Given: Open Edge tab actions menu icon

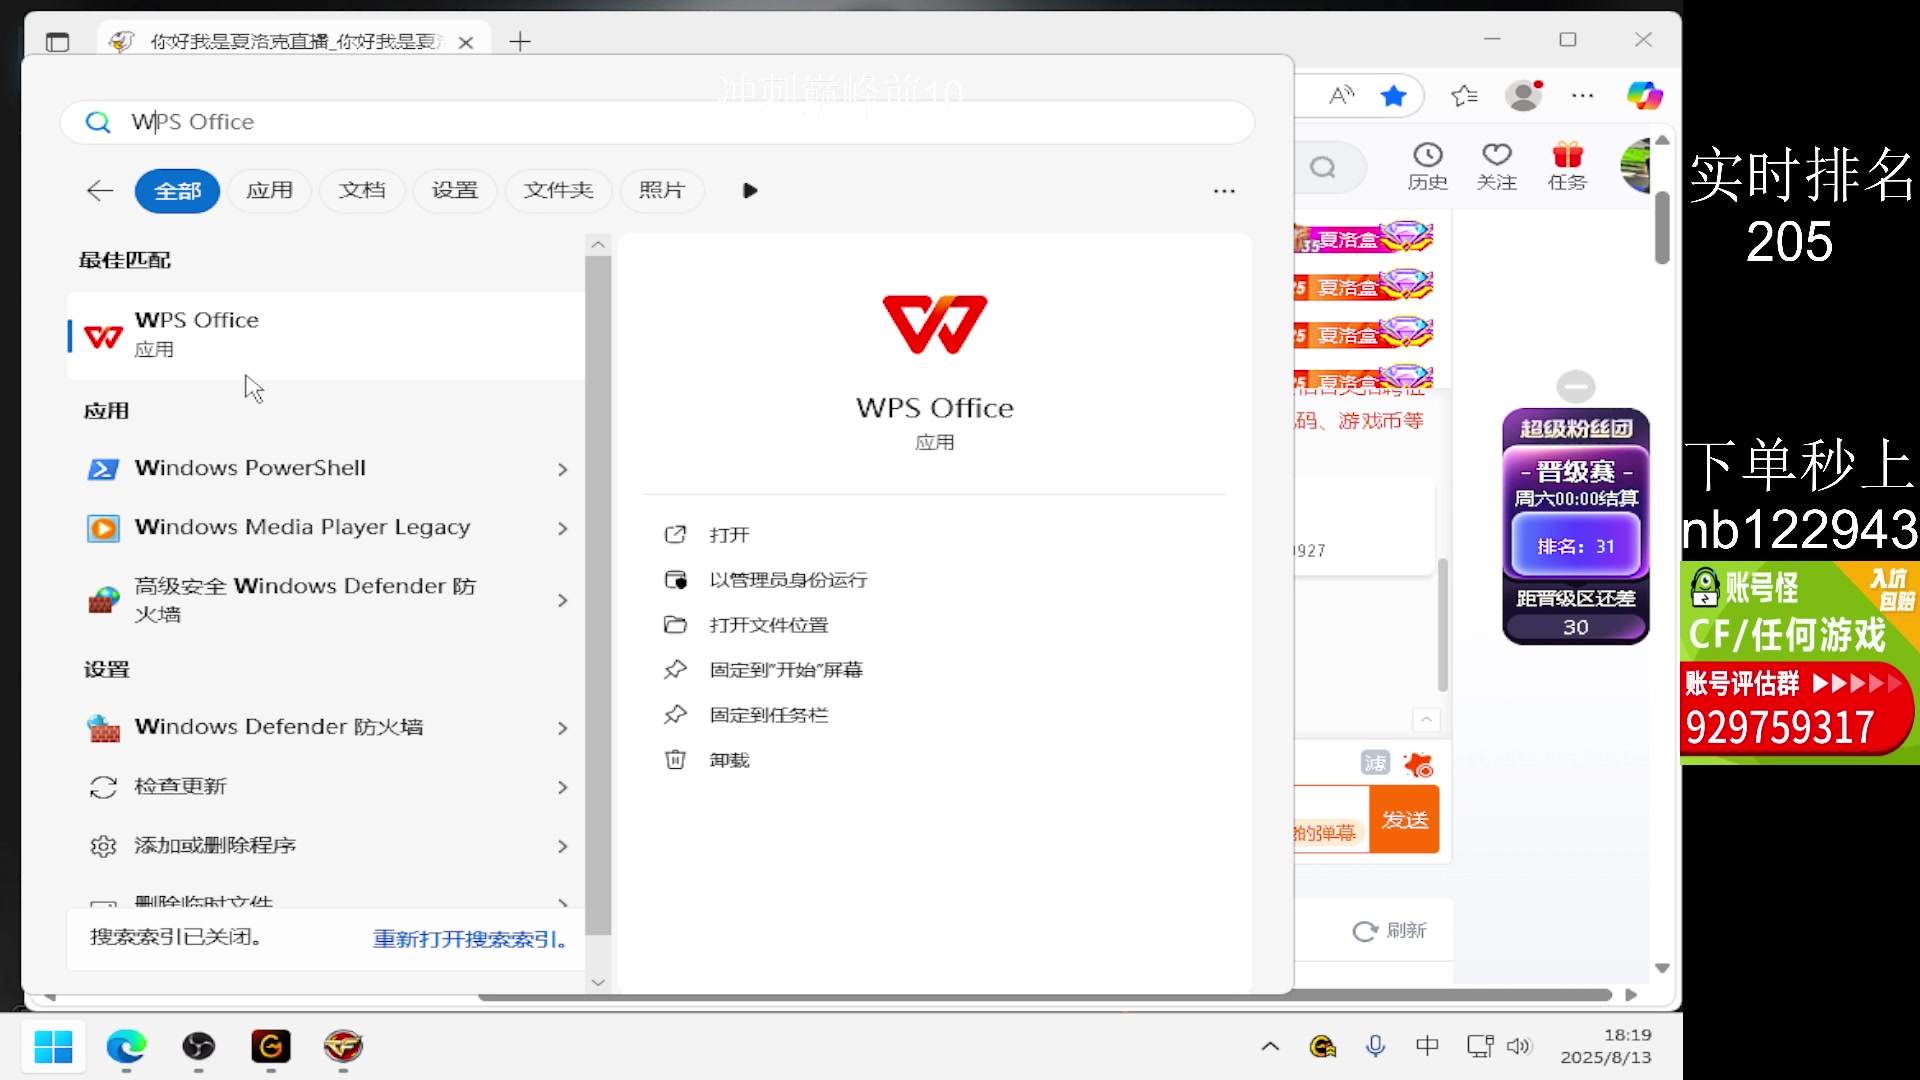Looking at the screenshot, I should [58, 42].
